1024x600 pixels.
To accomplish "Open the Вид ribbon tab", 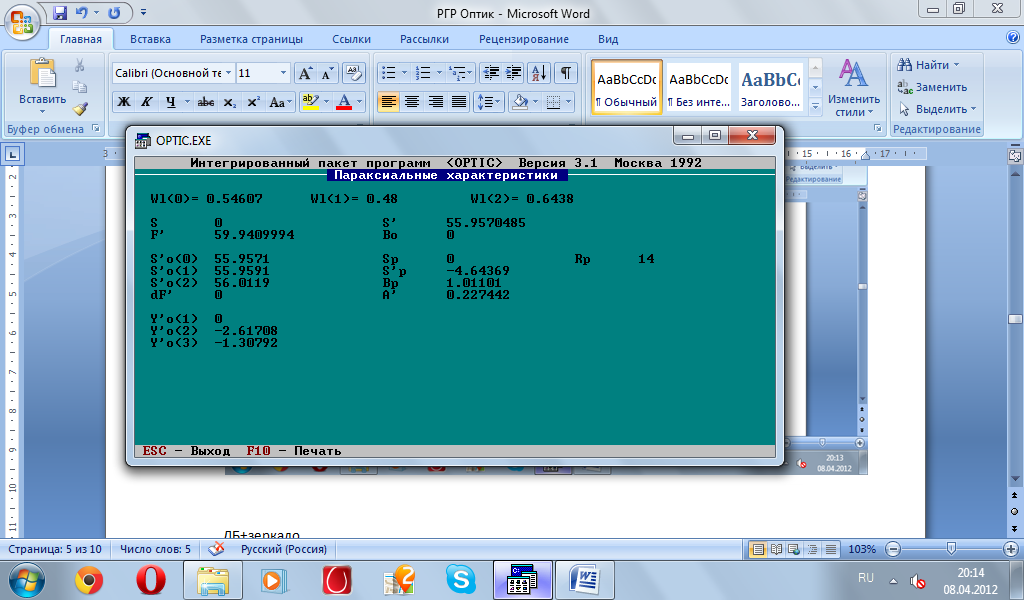I will click(x=608, y=39).
